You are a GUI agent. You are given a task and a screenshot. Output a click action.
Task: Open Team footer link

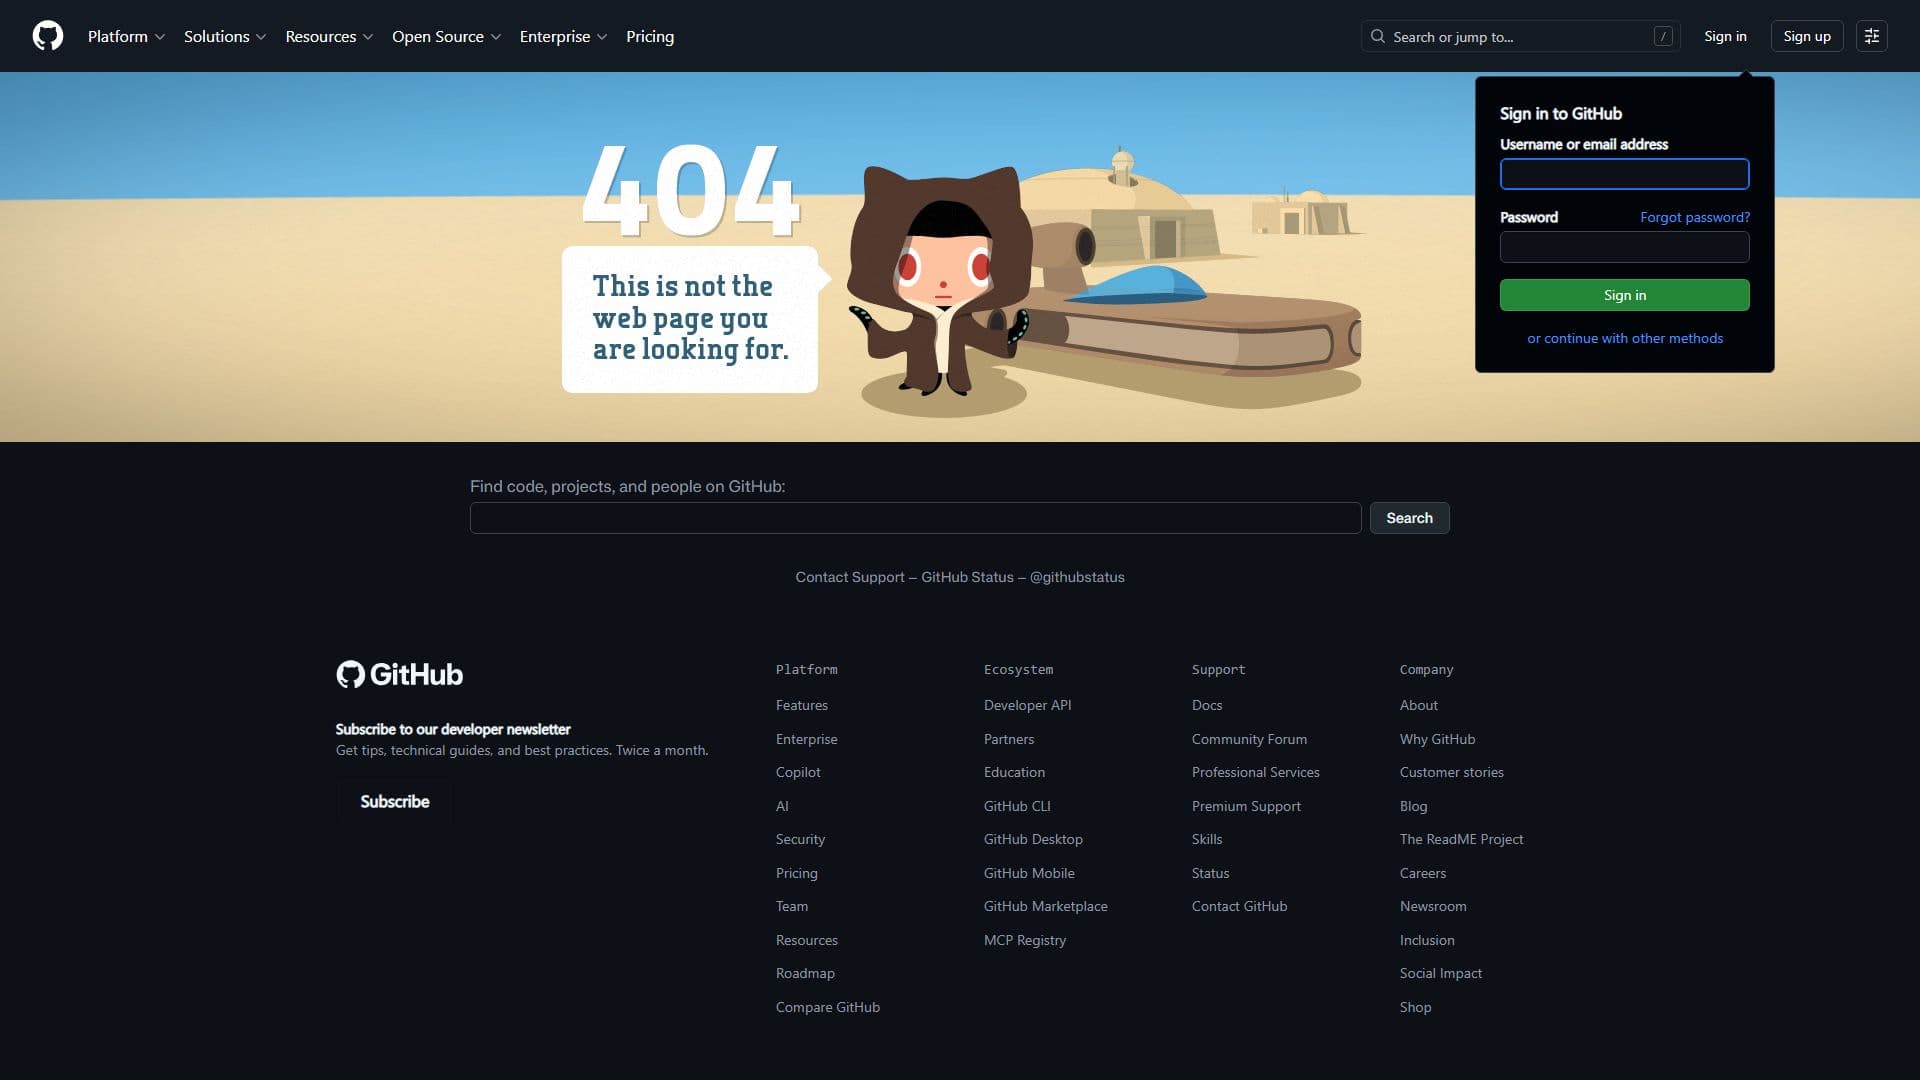[792, 906]
